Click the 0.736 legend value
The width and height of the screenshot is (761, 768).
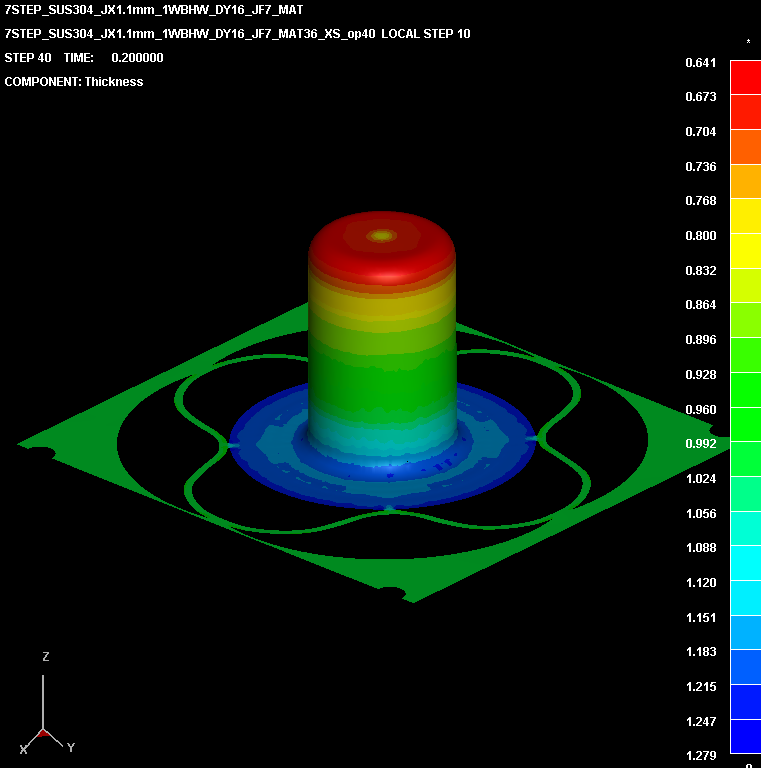pyautogui.click(x=700, y=167)
